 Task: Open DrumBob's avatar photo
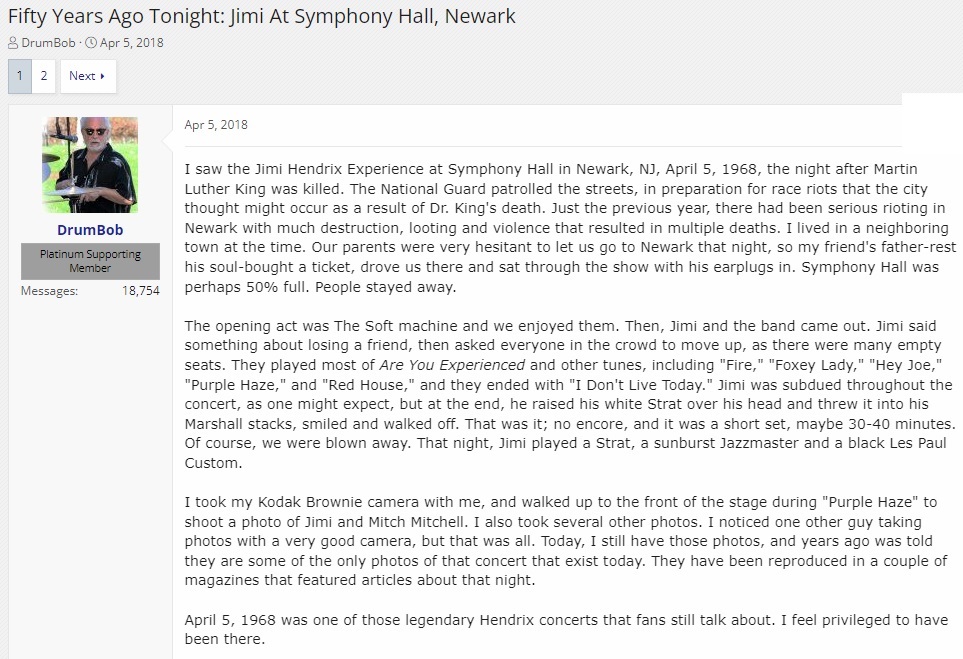[x=90, y=165]
